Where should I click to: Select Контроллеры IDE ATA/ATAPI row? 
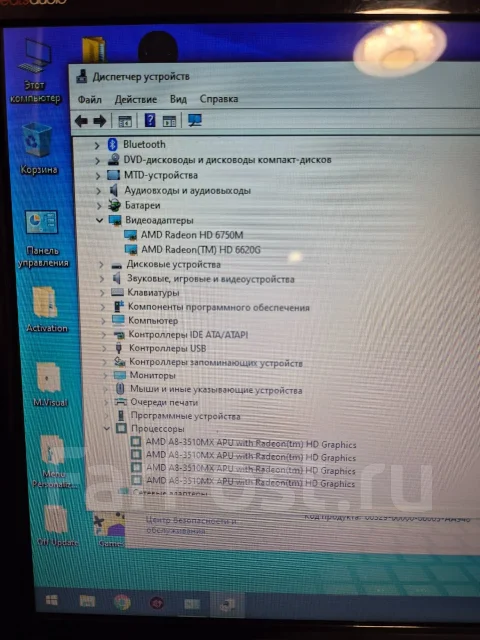click(x=188, y=335)
